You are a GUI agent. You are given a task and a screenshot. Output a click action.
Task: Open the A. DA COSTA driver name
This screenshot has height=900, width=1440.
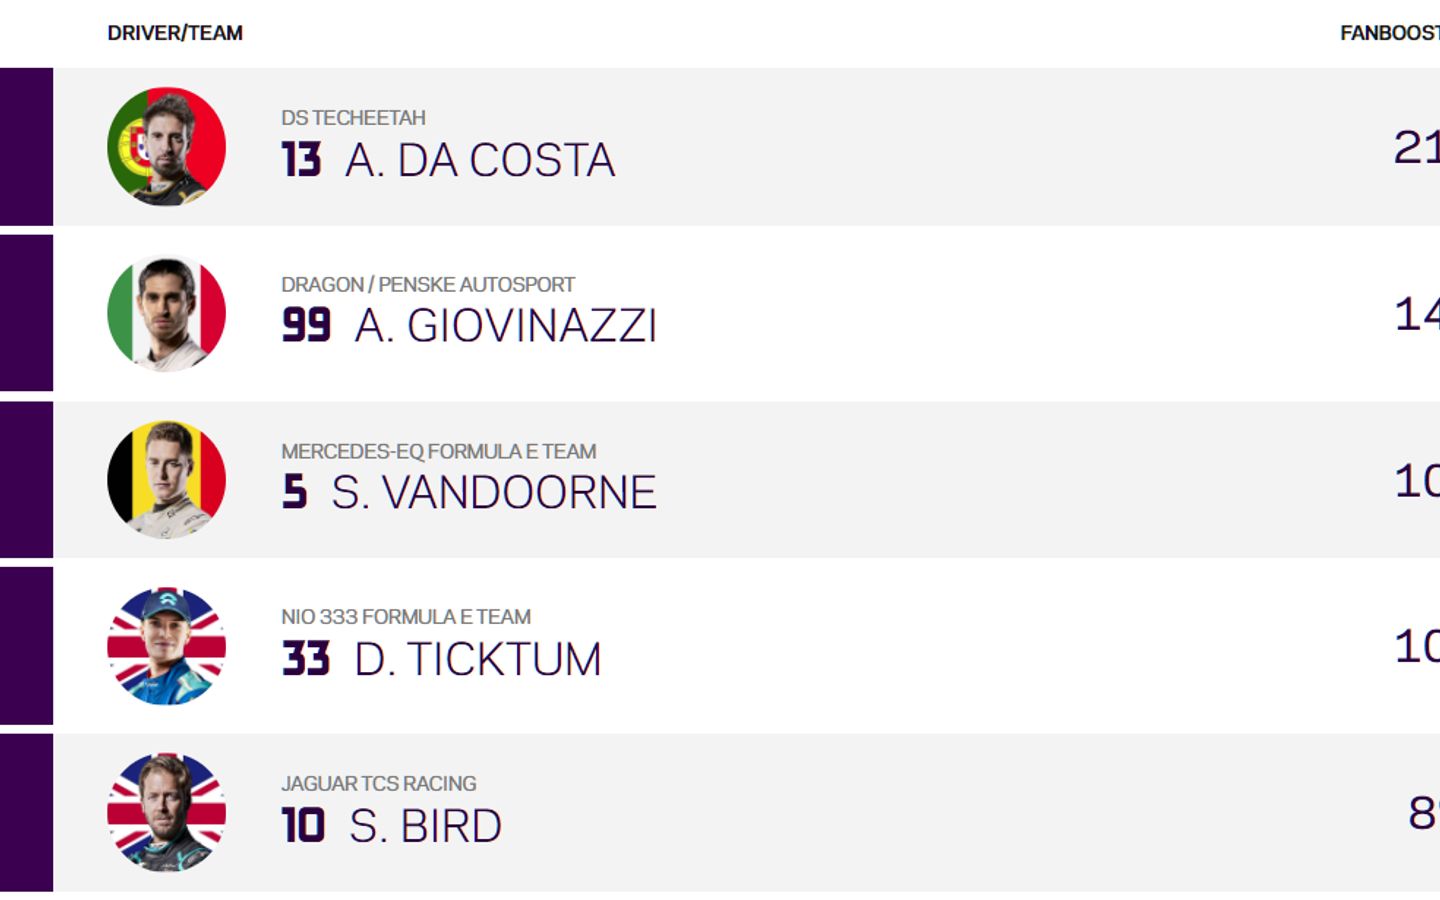pyautogui.click(x=480, y=160)
